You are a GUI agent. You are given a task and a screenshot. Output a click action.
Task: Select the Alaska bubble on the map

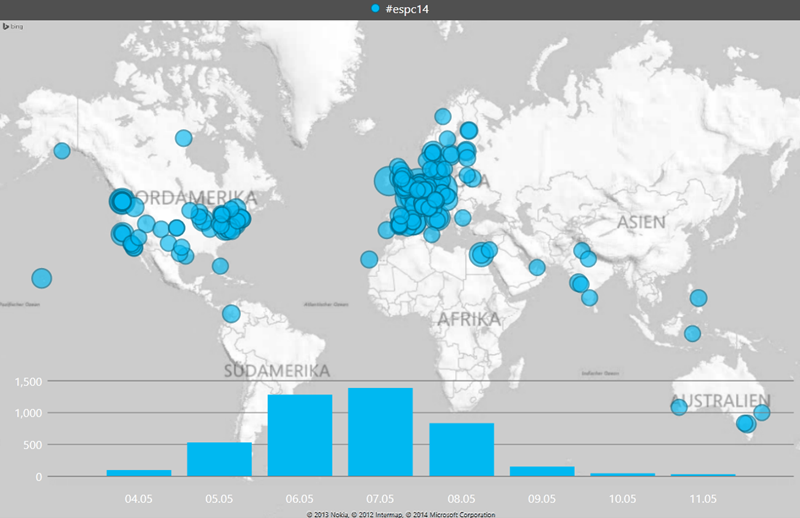click(62, 151)
